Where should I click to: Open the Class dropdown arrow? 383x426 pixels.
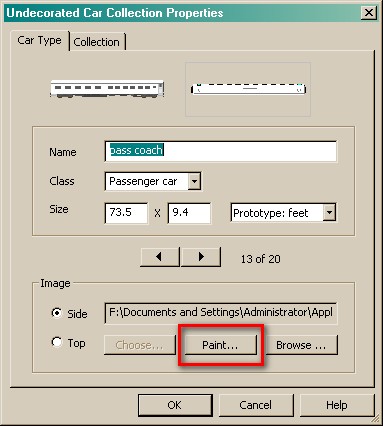pyautogui.click(x=194, y=182)
